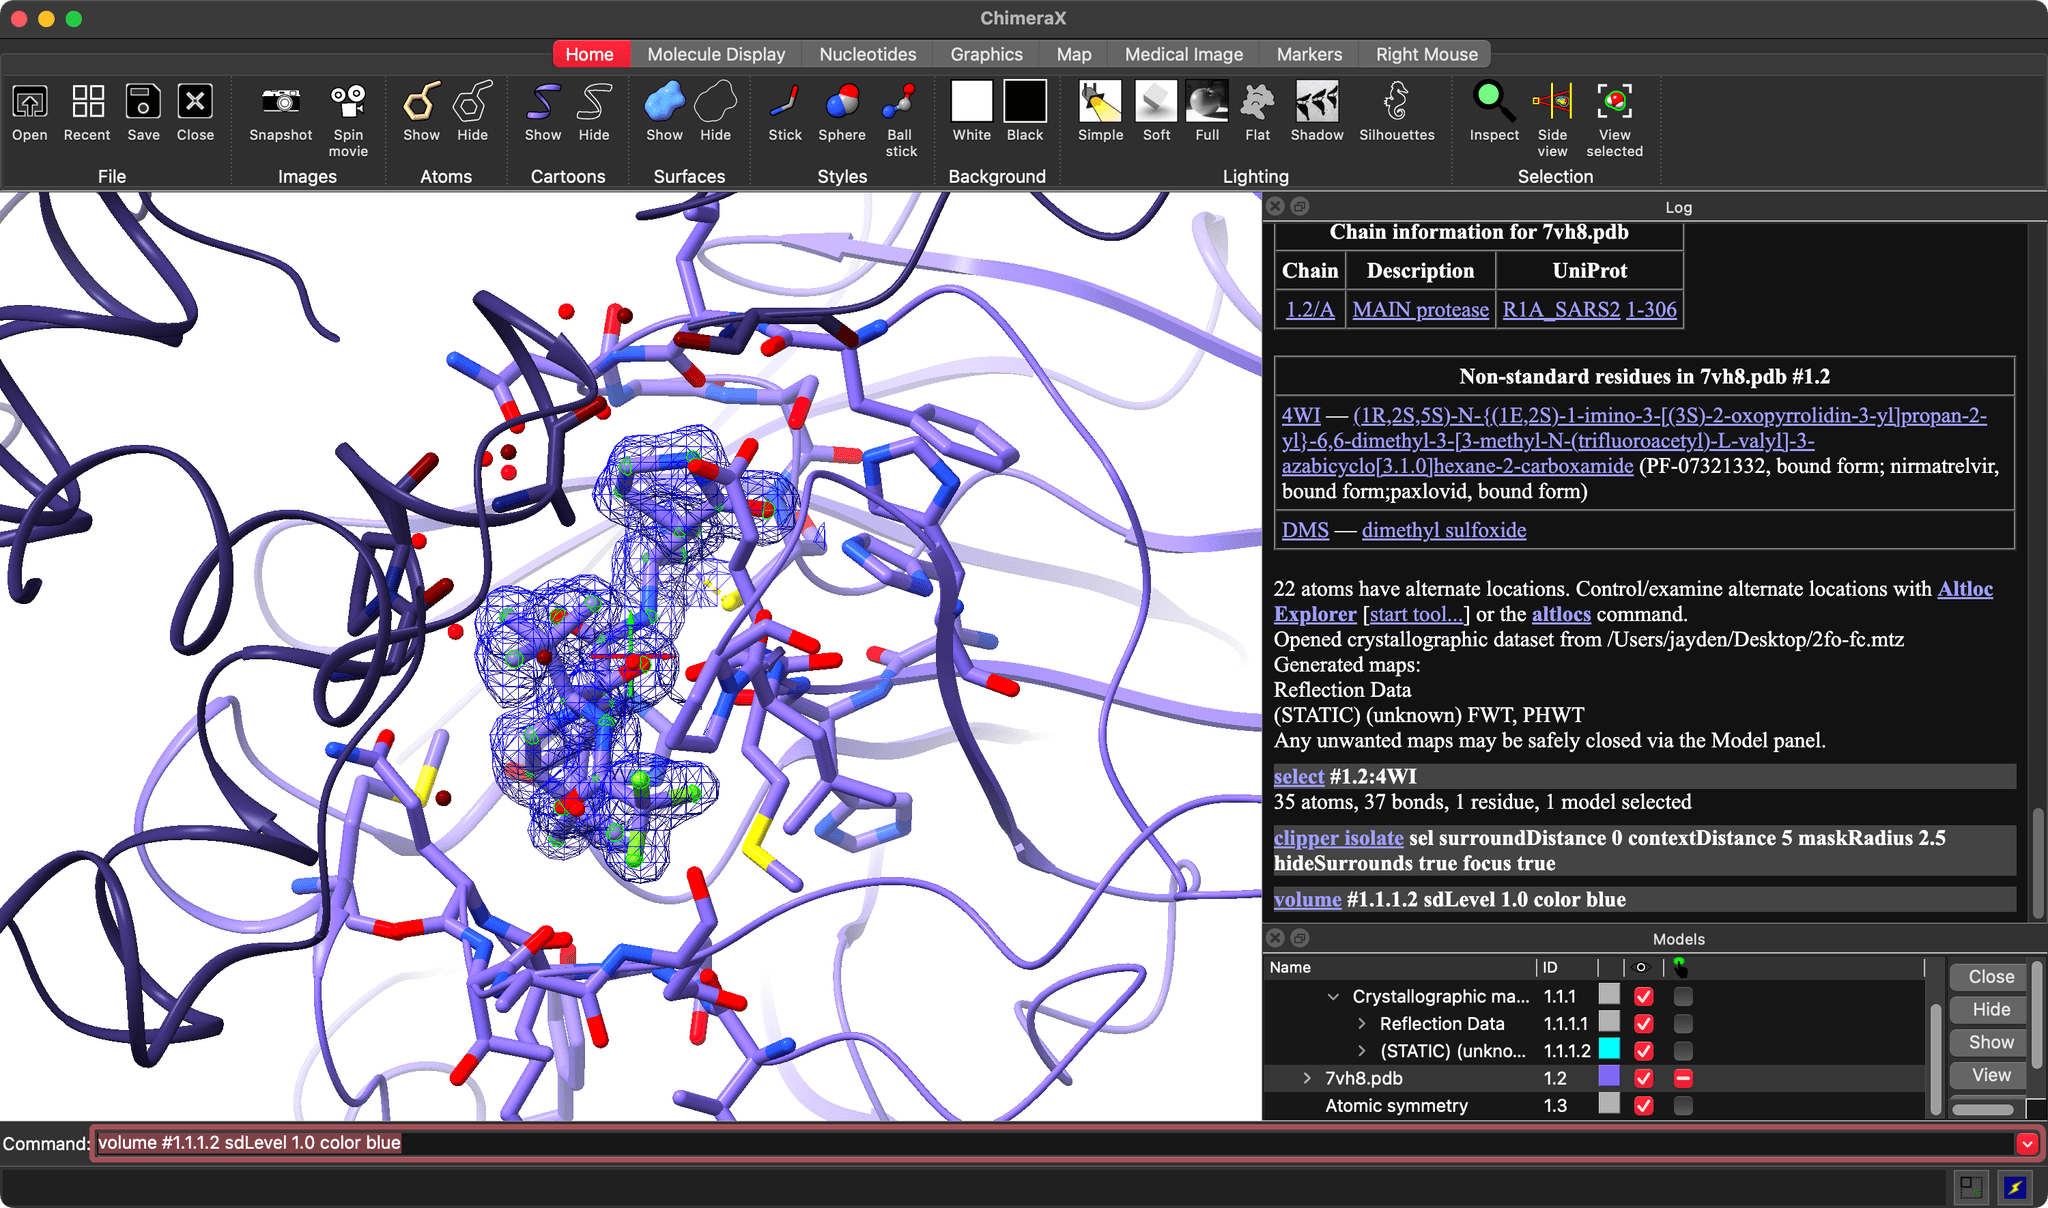
Task: Expand the 7vh8.pdb model tree row
Action: 1306,1078
